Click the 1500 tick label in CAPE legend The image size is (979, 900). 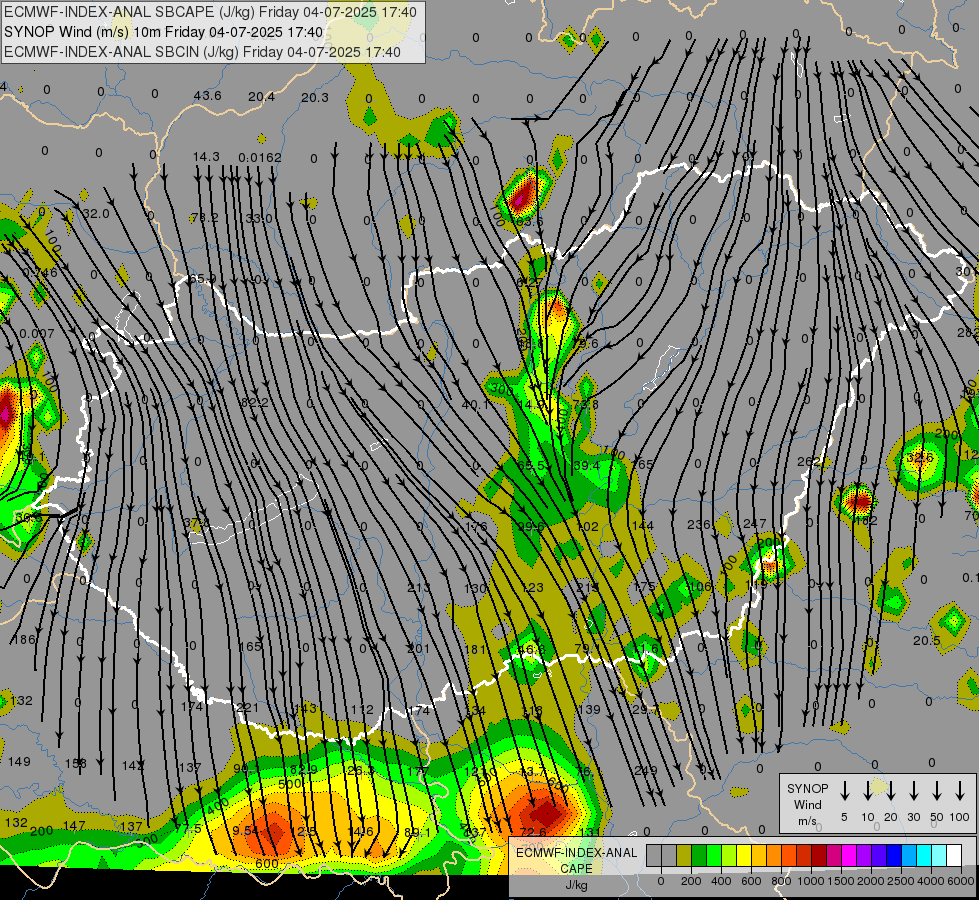pyautogui.click(x=840, y=881)
